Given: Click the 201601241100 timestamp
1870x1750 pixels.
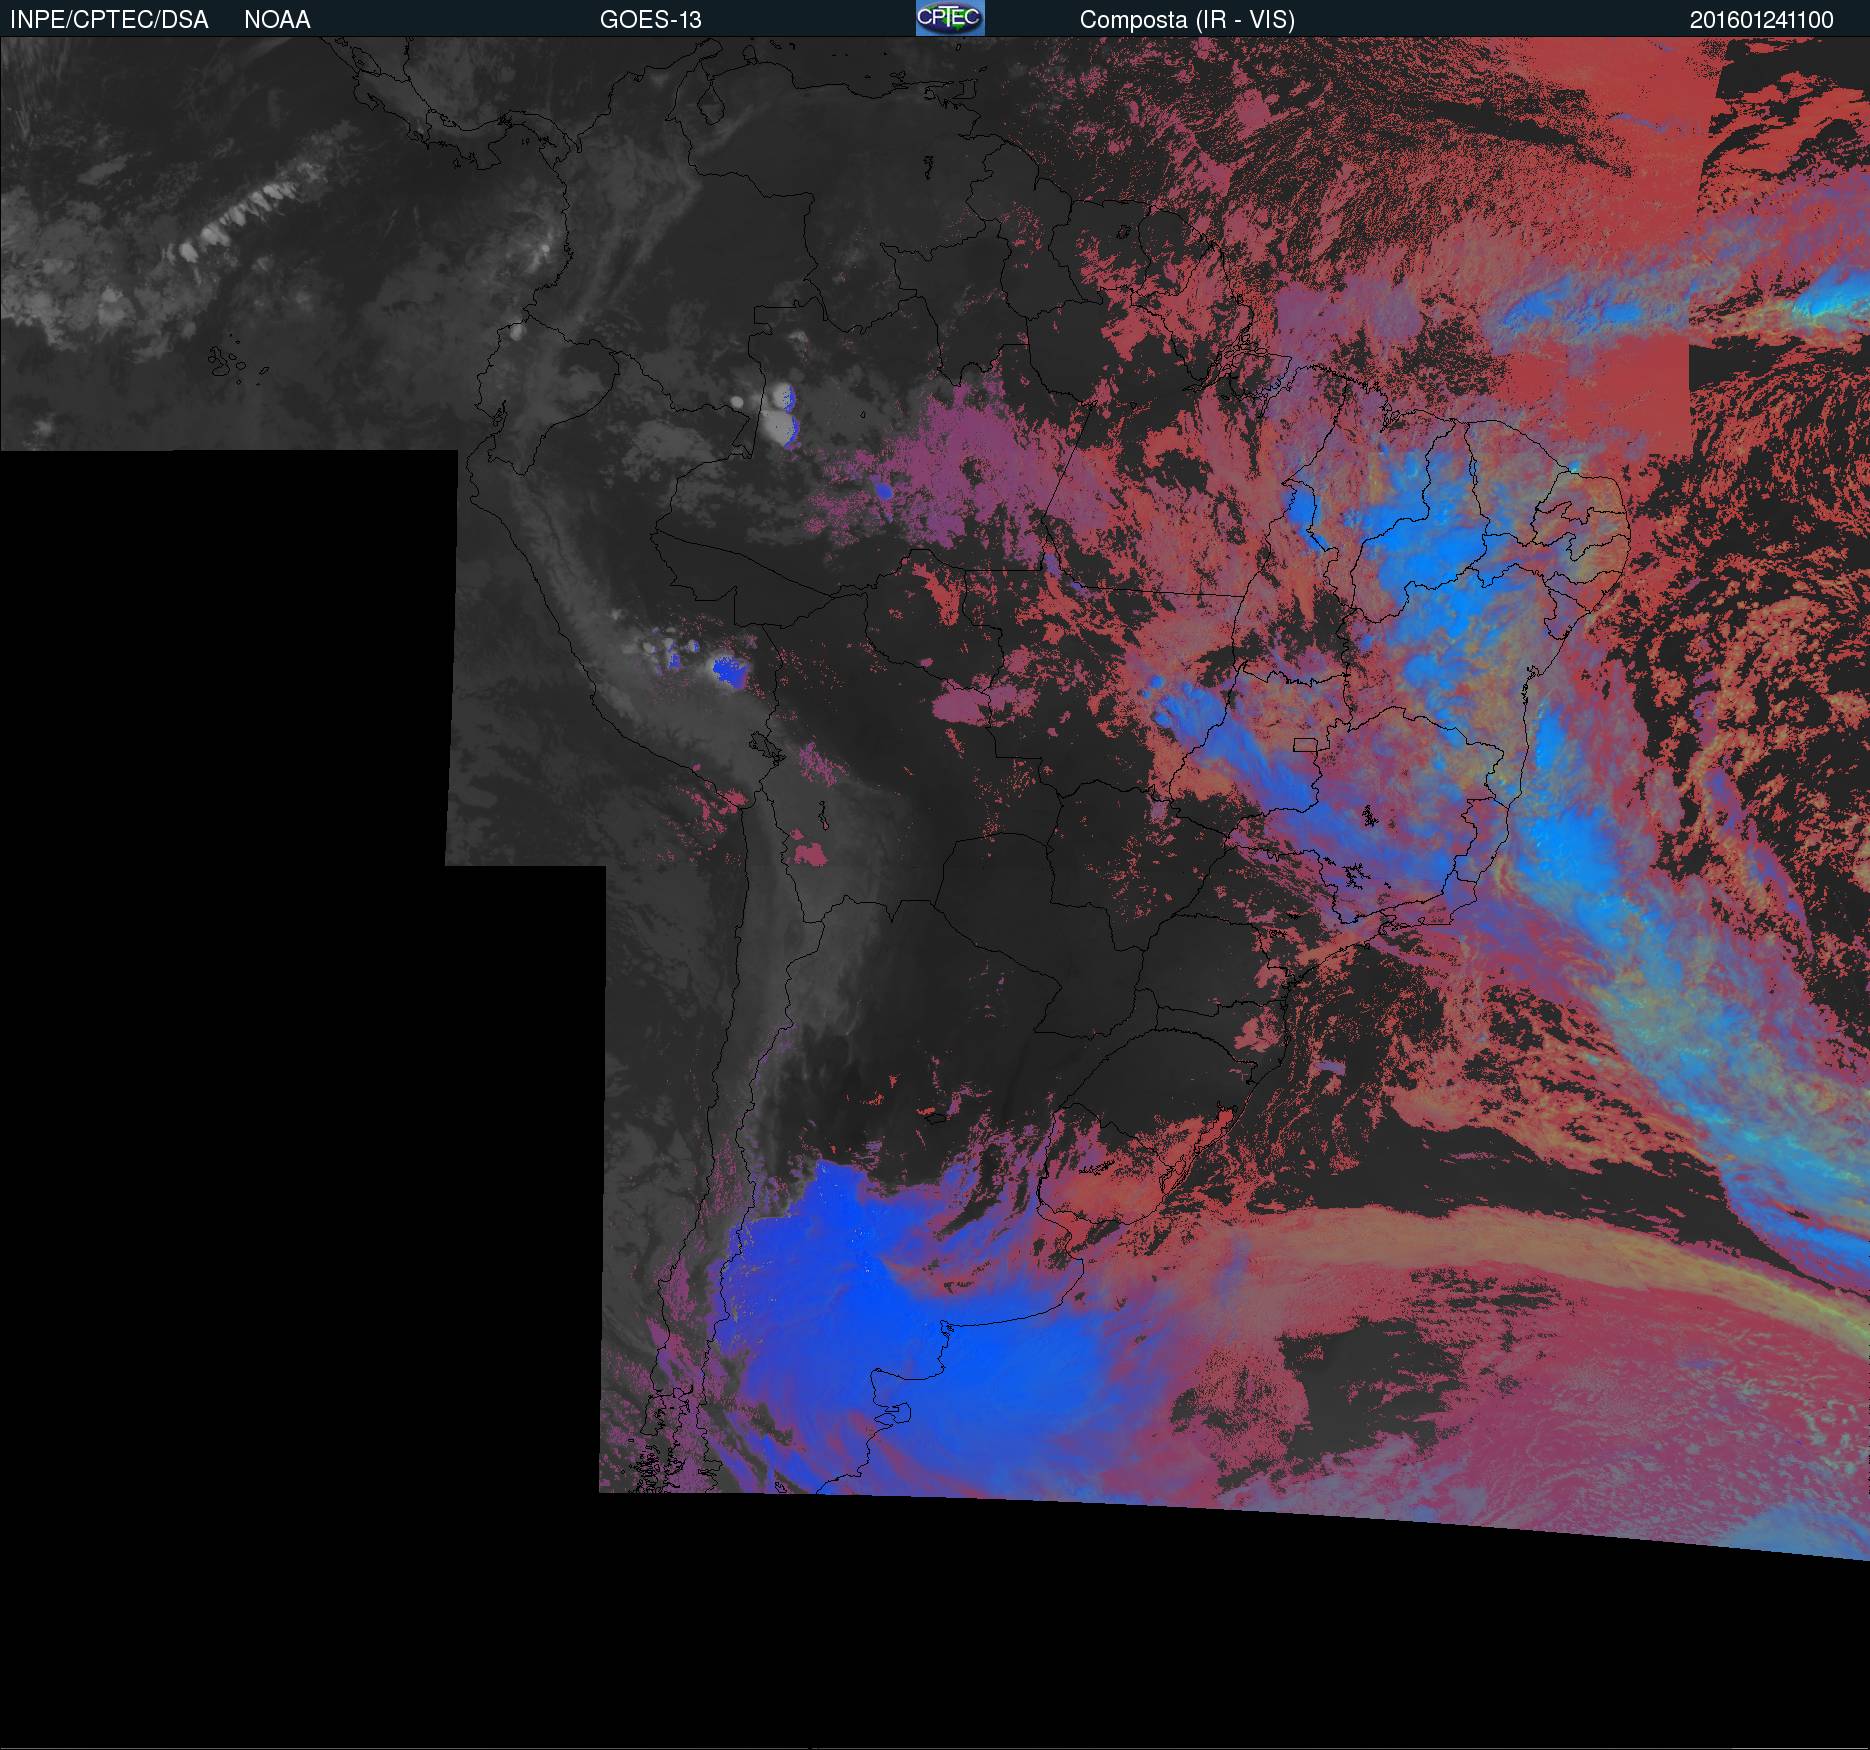Looking at the screenshot, I should 1761,20.
